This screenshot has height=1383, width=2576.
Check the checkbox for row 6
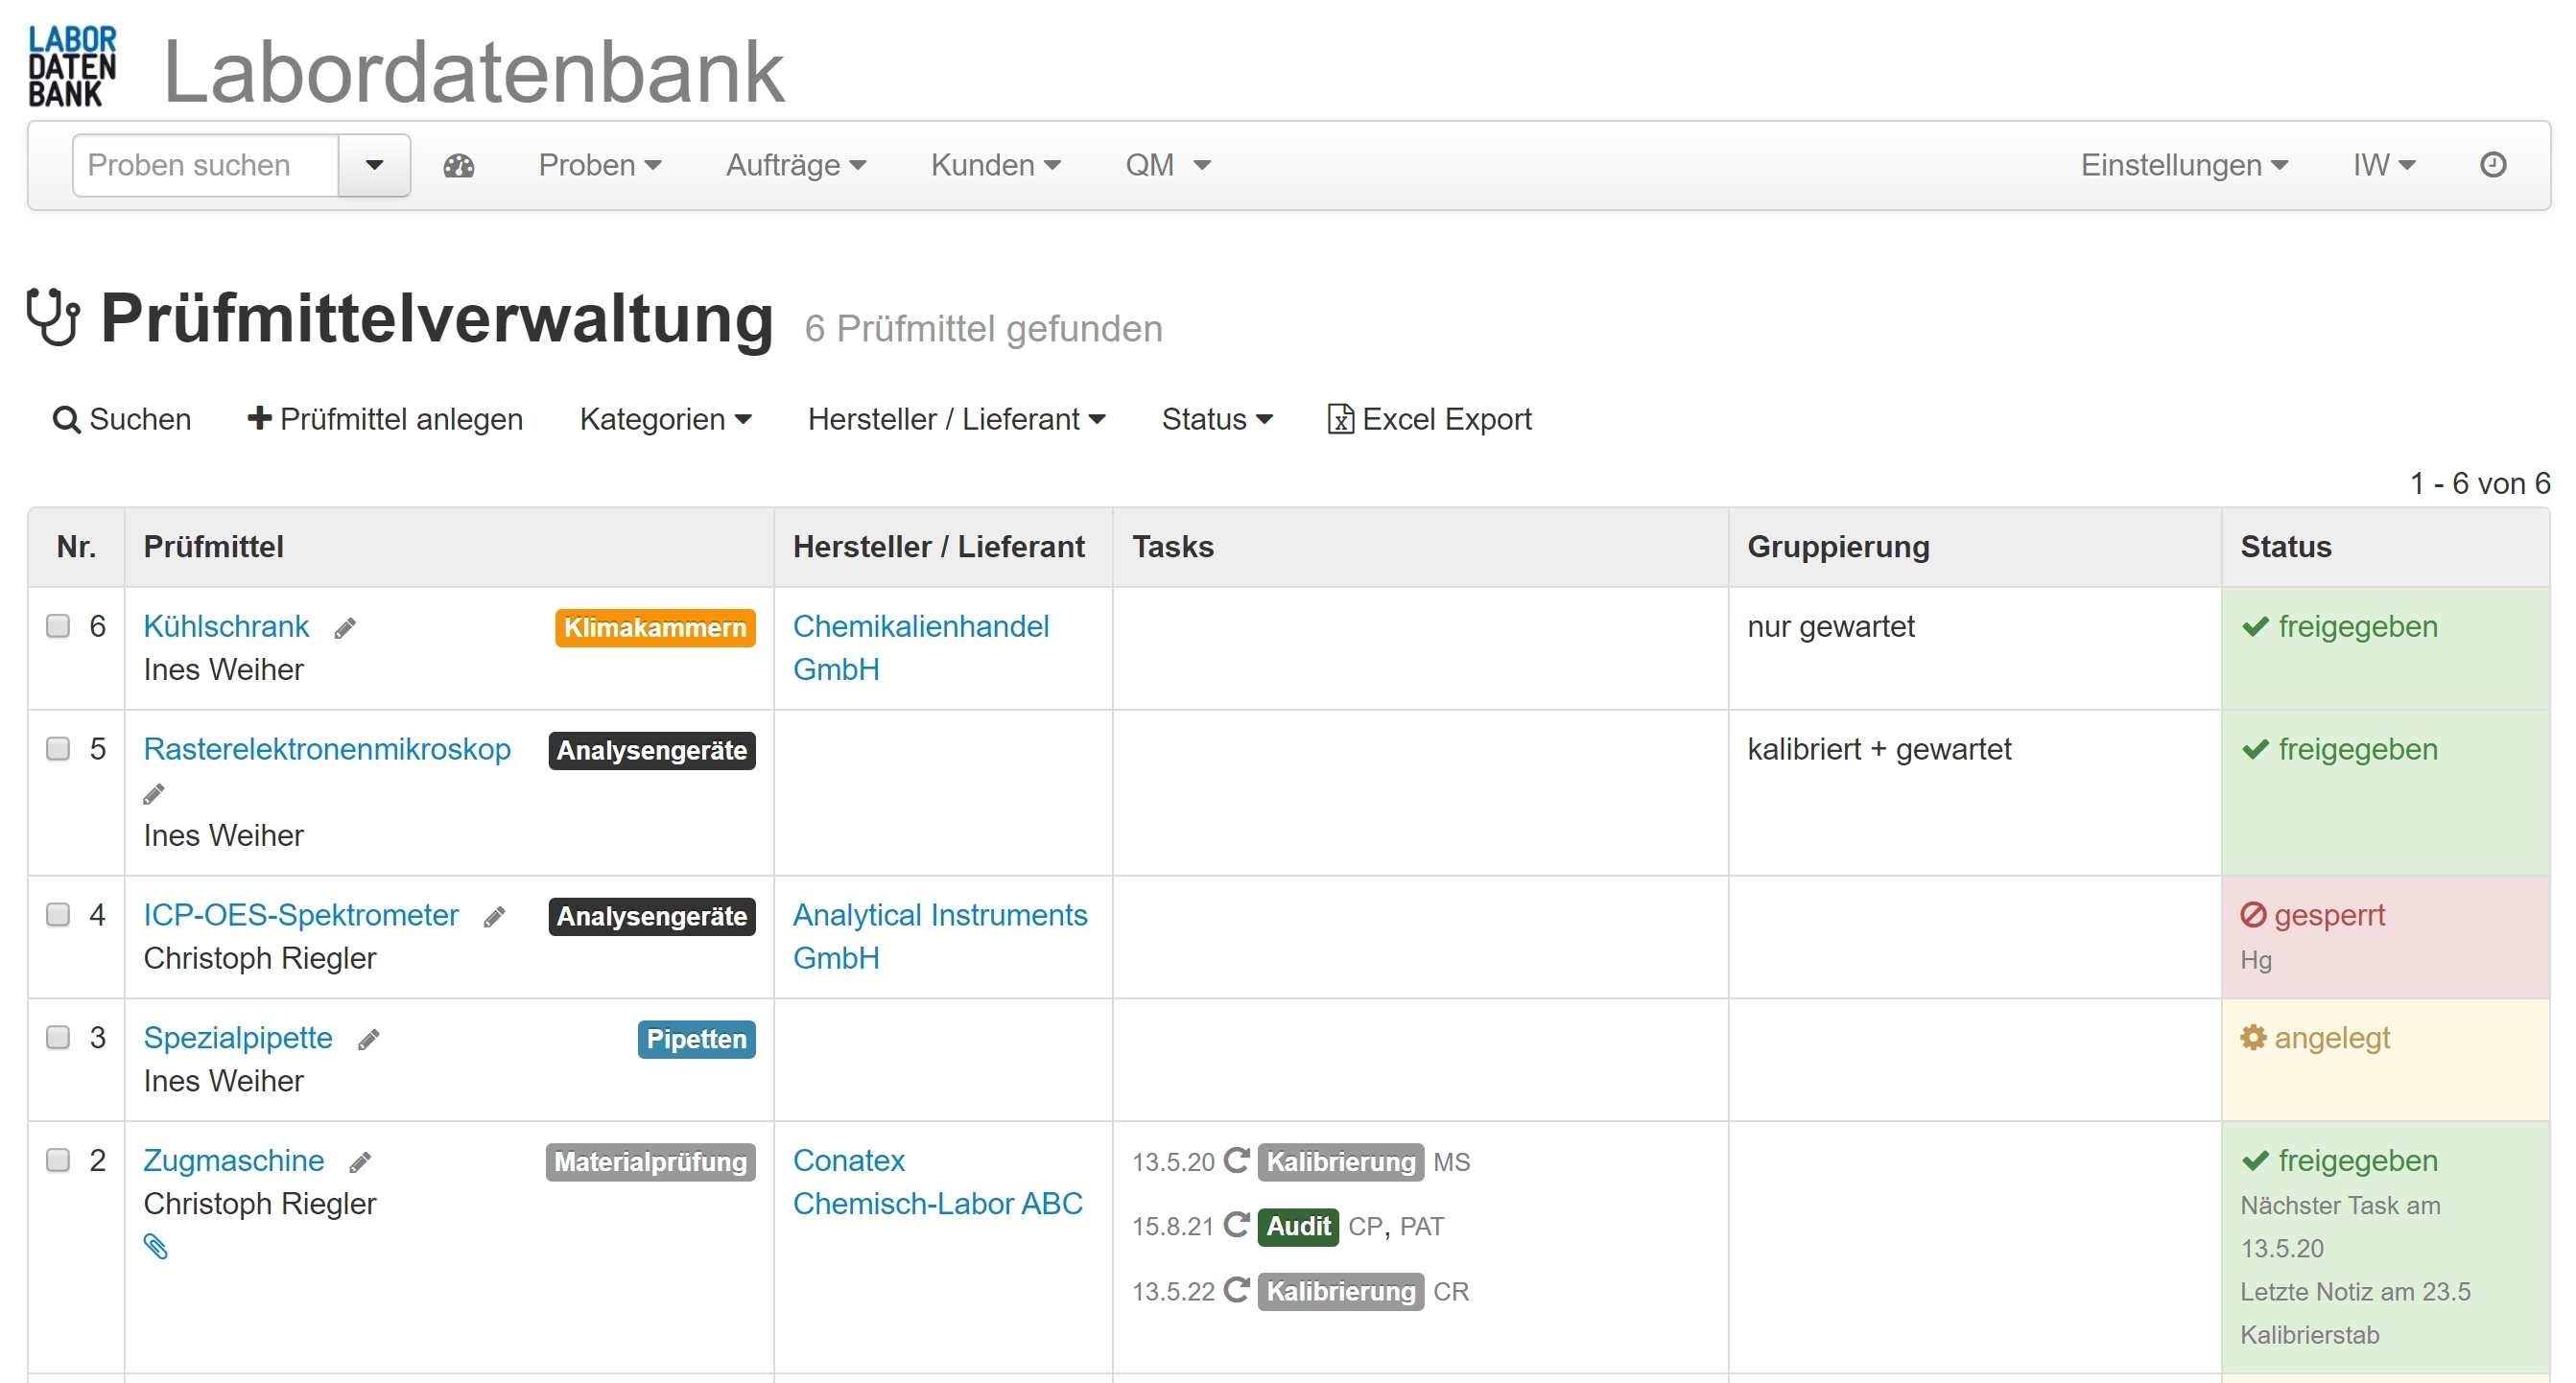point(58,626)
